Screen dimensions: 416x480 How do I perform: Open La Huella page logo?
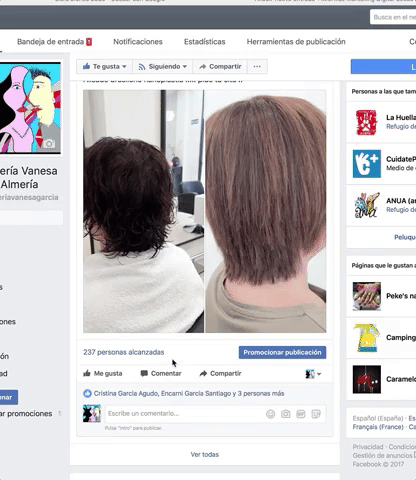click(366, 122)
